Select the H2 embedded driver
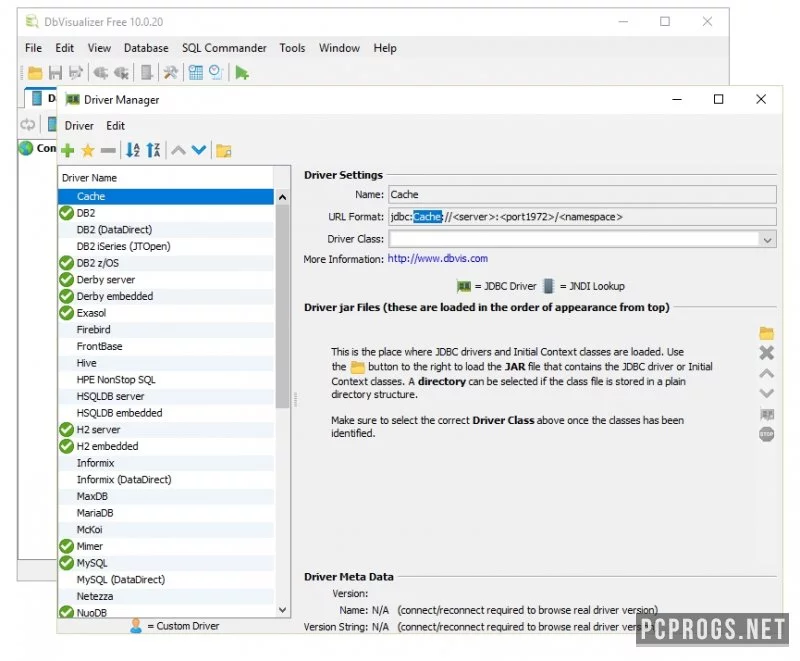Image resolution: width=800 pixels, height=661 pixels. point(166,446)
